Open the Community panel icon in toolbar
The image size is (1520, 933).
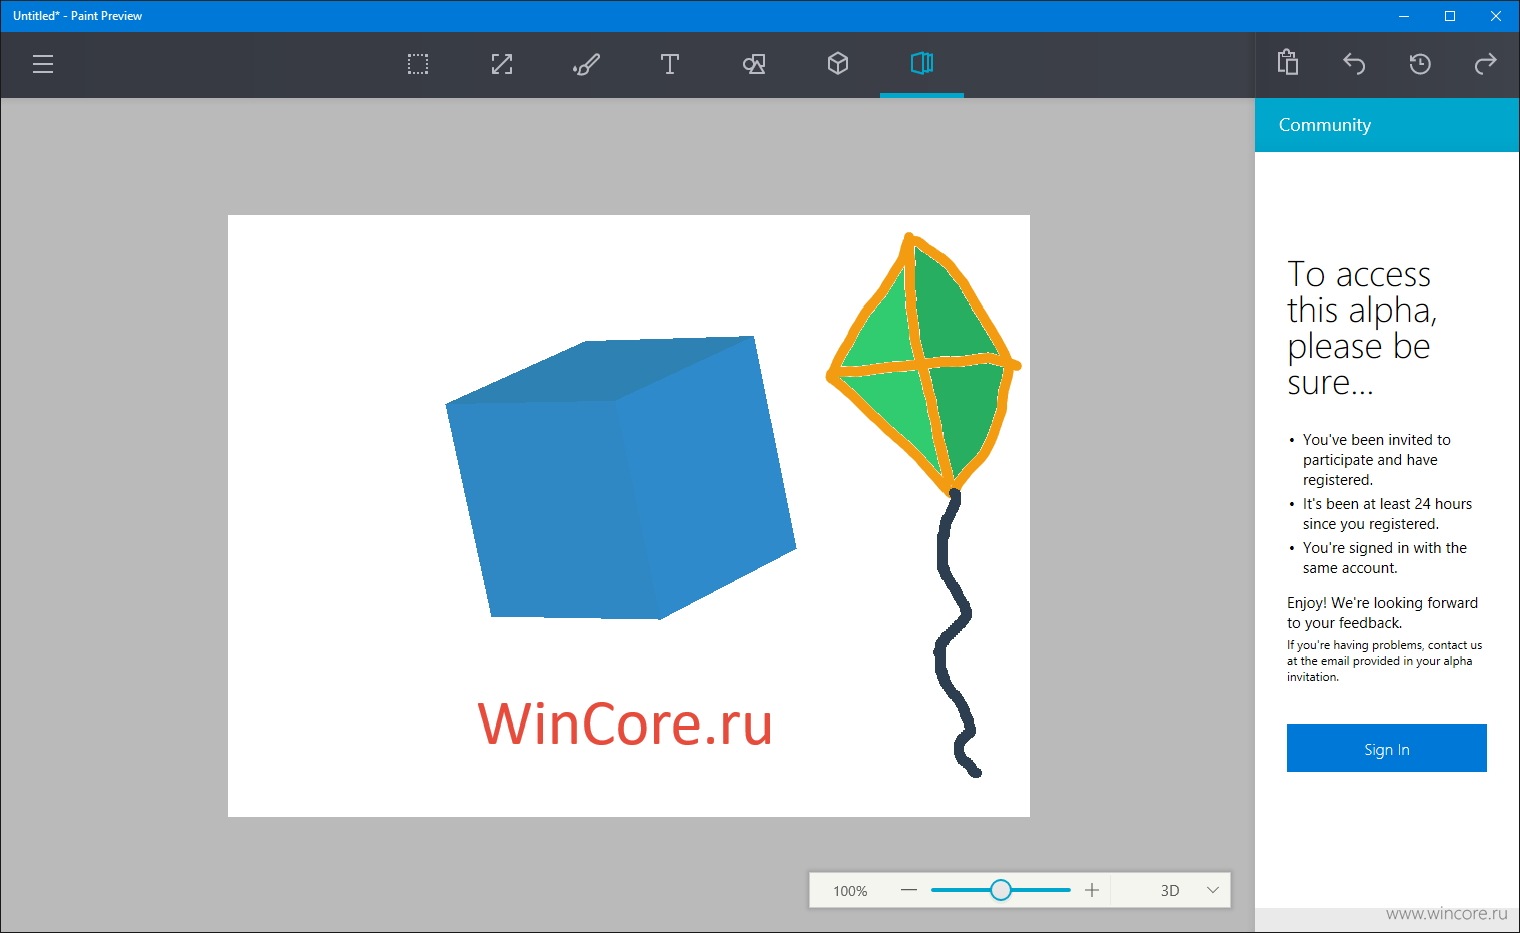point(922,64)
